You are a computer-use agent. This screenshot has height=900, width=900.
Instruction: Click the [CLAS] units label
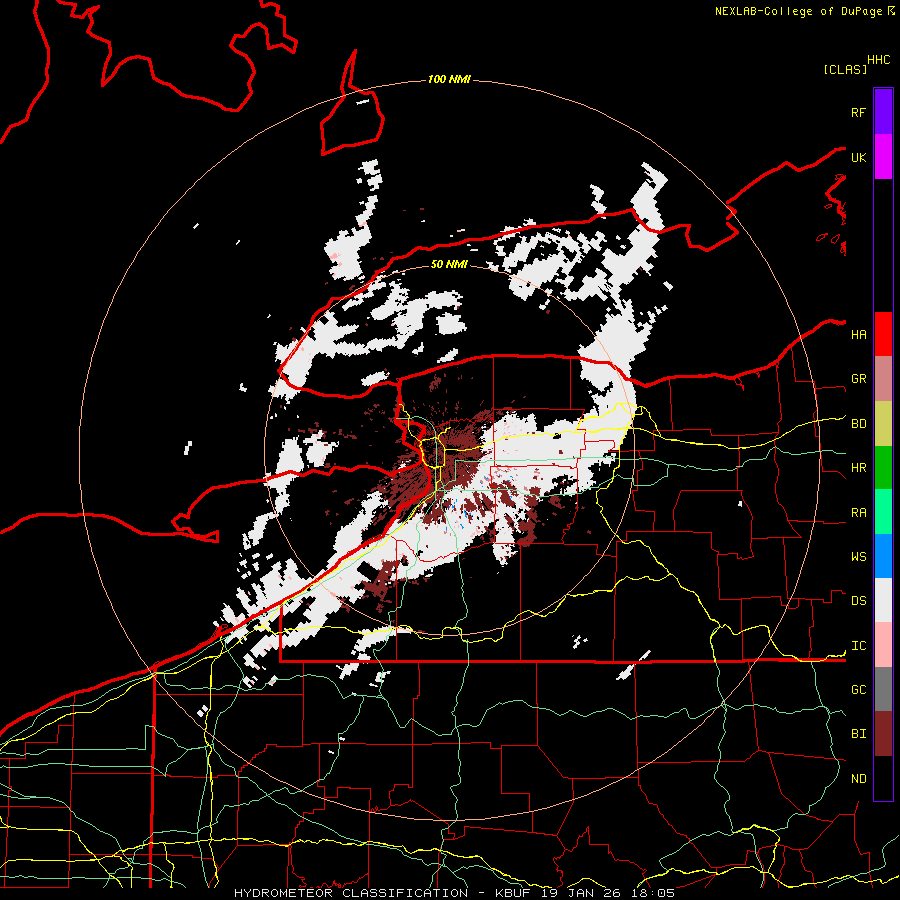pyautogui.click(x=845, y=69)
